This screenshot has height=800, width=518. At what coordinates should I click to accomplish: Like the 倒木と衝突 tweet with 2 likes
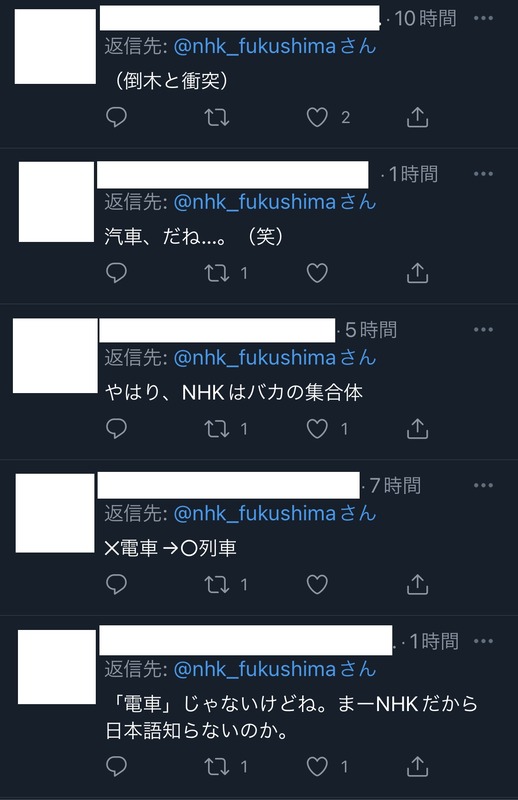tap(317, 117)
